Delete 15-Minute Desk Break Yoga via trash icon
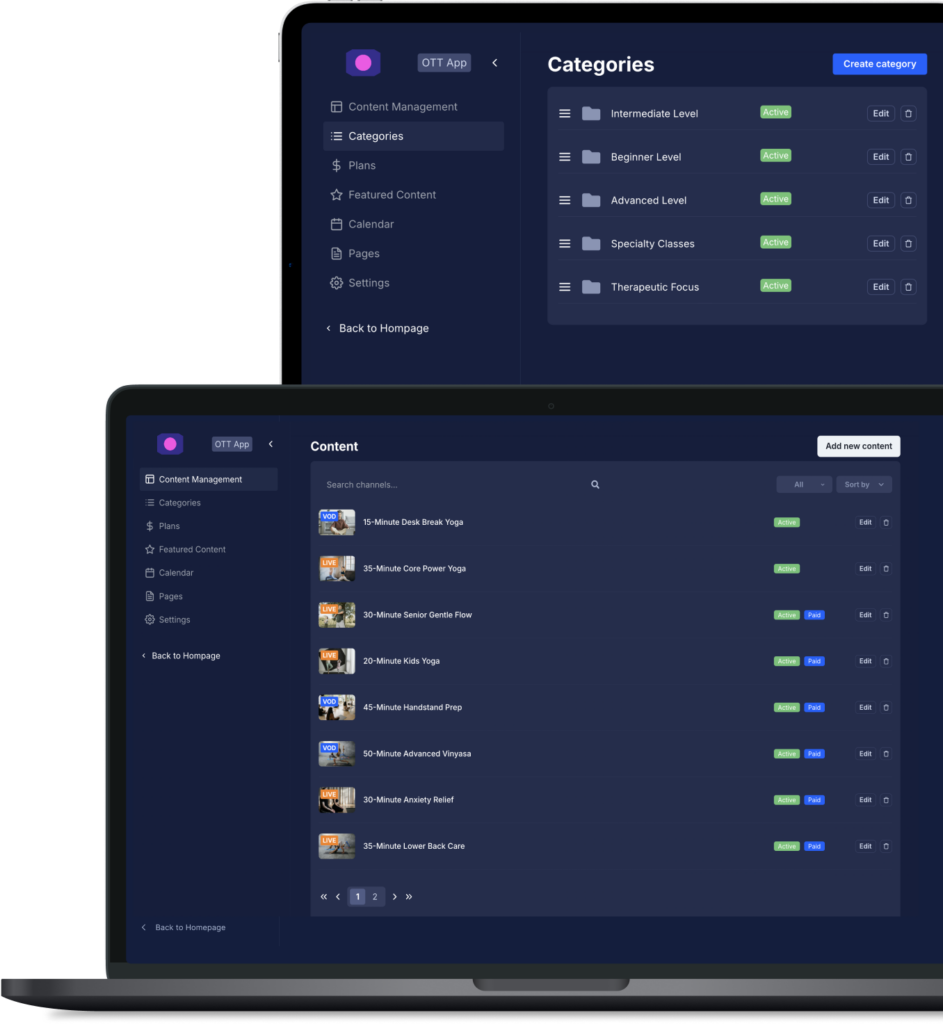Image resolution: width=943 pixels, height=1024 pixels. pos(889,522)
